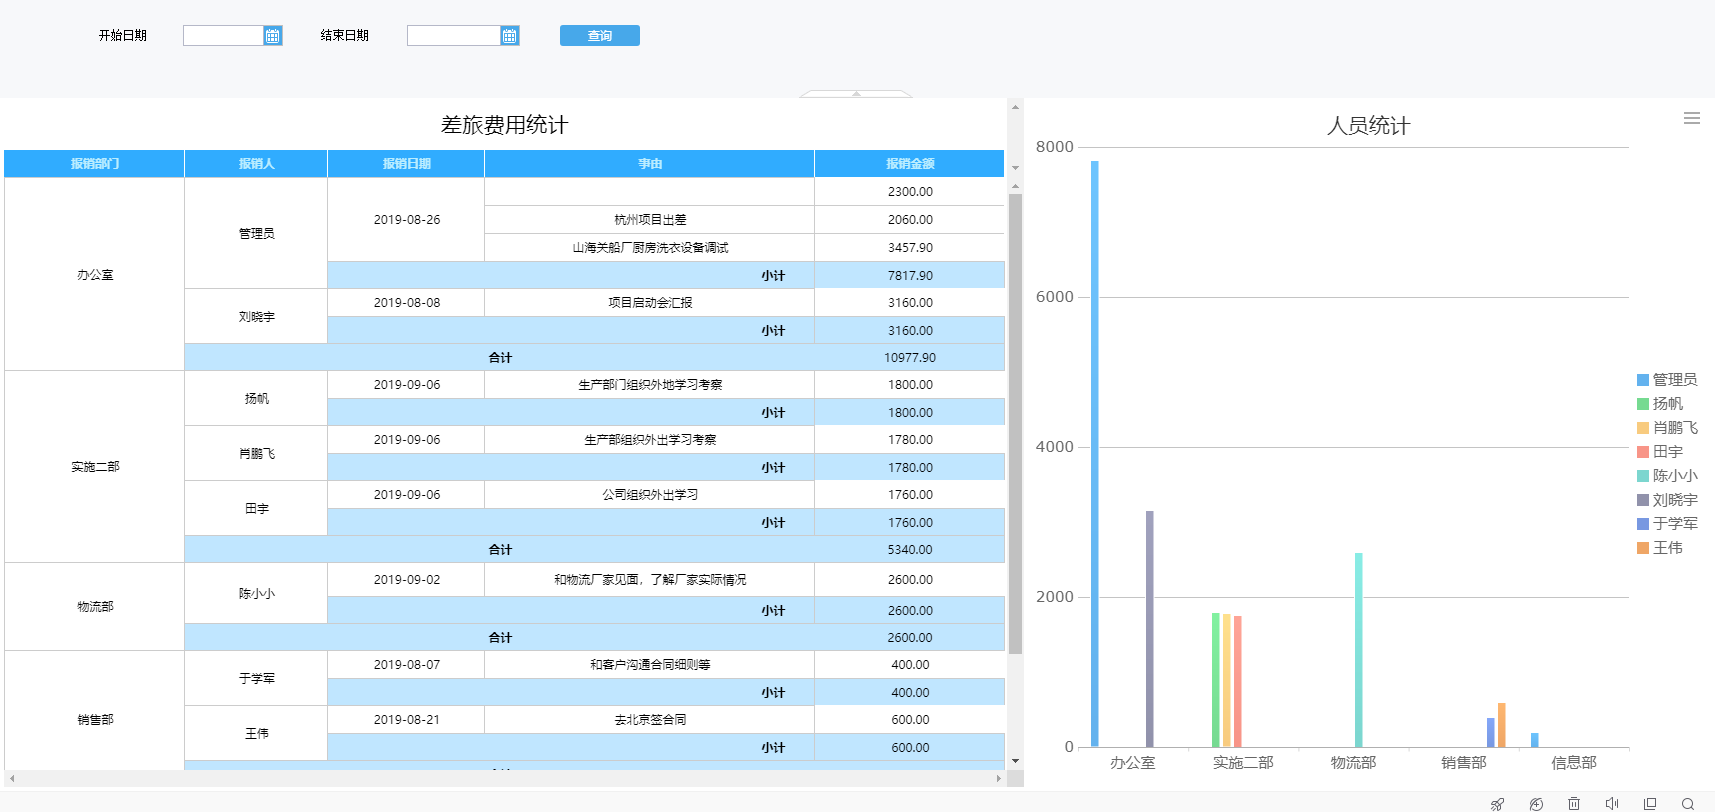Click into the 结束日期 input field

[453, 36]
